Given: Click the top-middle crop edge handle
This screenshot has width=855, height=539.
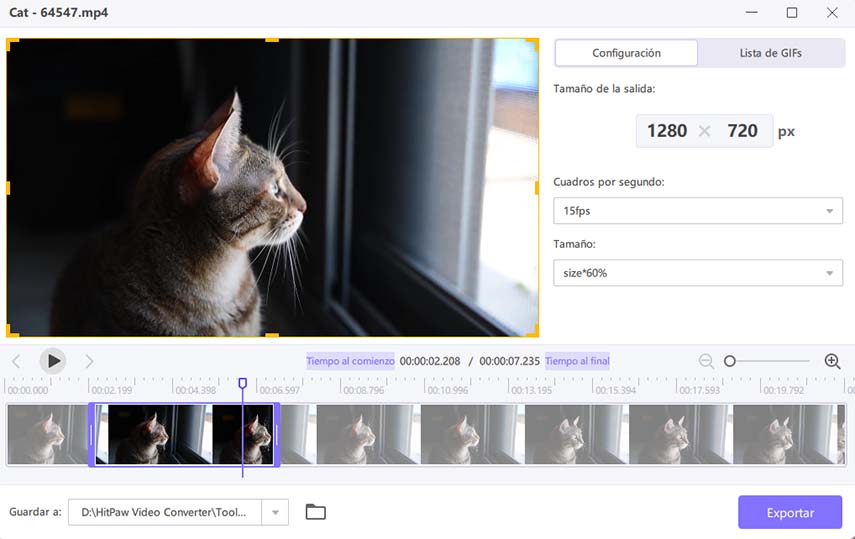Looking at the screenshot, I should click(x=272, y=40).
